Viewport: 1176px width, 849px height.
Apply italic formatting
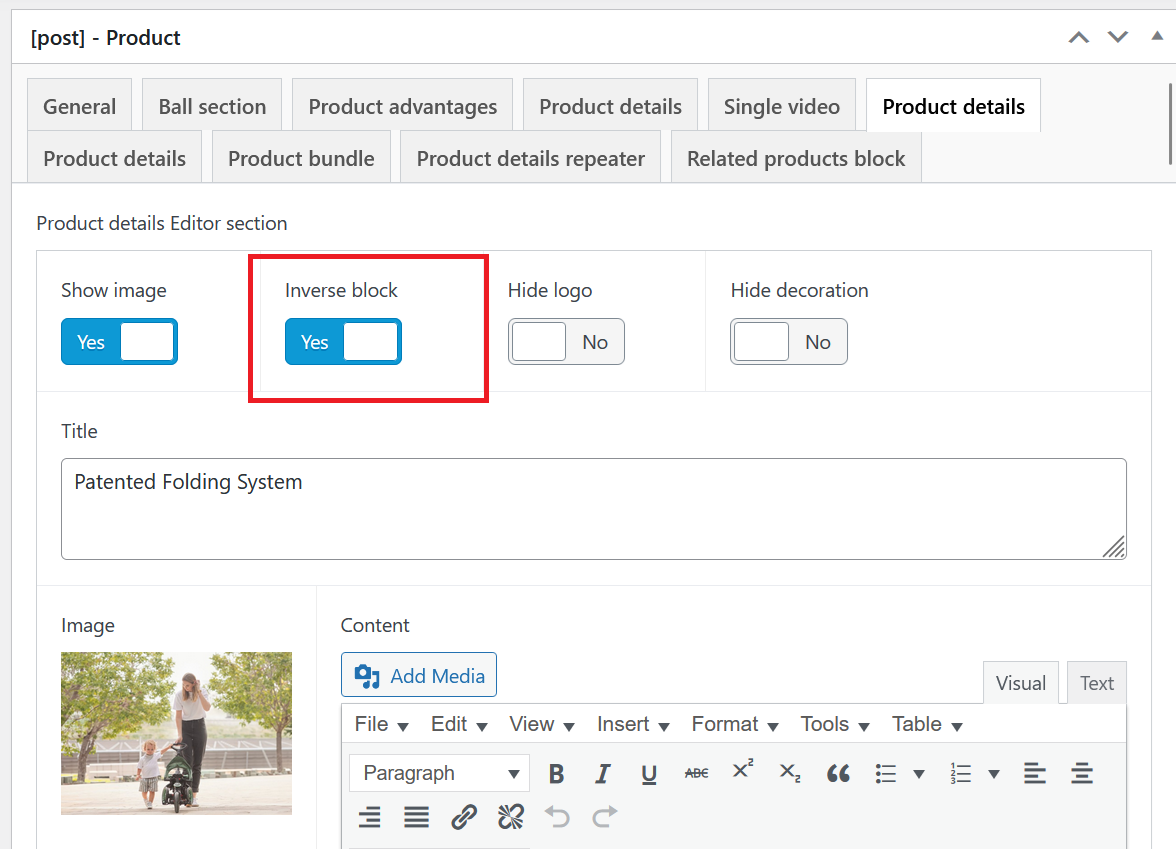[x=602, y=773]
